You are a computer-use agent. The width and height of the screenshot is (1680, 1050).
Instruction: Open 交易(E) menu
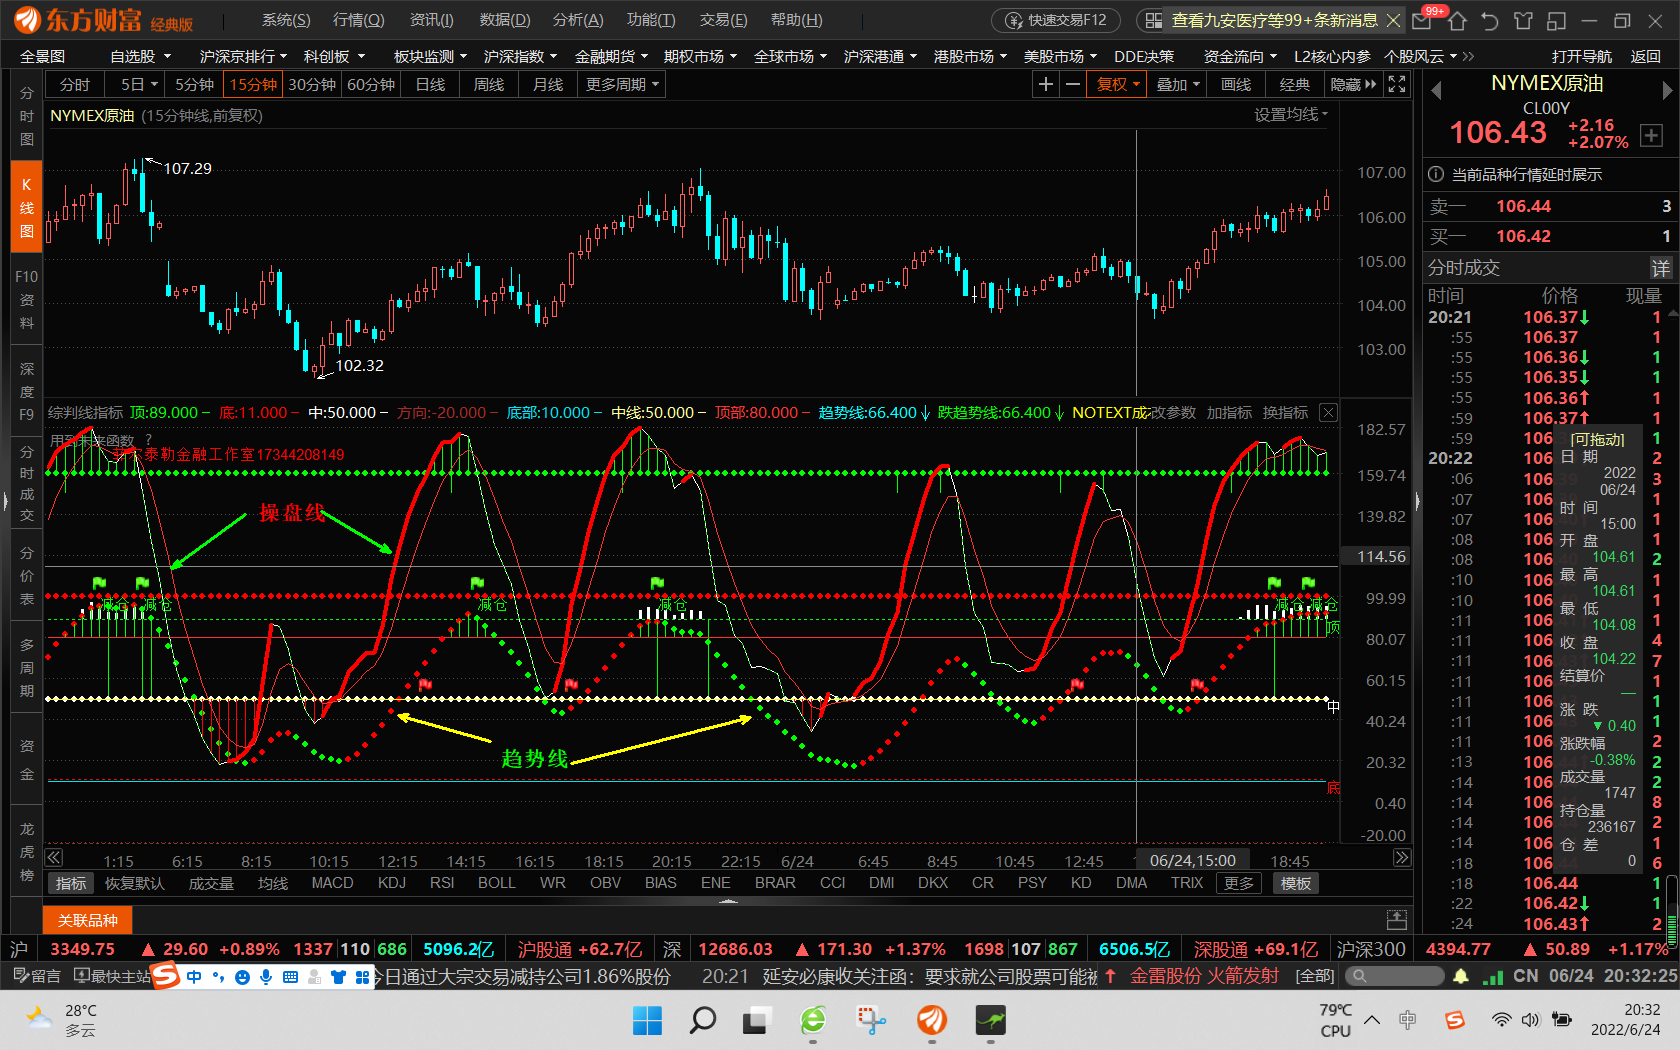pyautogui.click(x=723, y=20)
